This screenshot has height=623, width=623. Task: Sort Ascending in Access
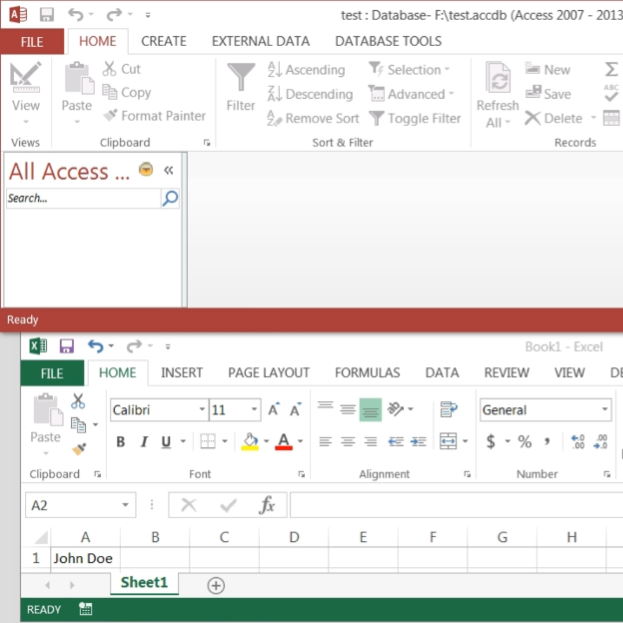tap(306, 70)
